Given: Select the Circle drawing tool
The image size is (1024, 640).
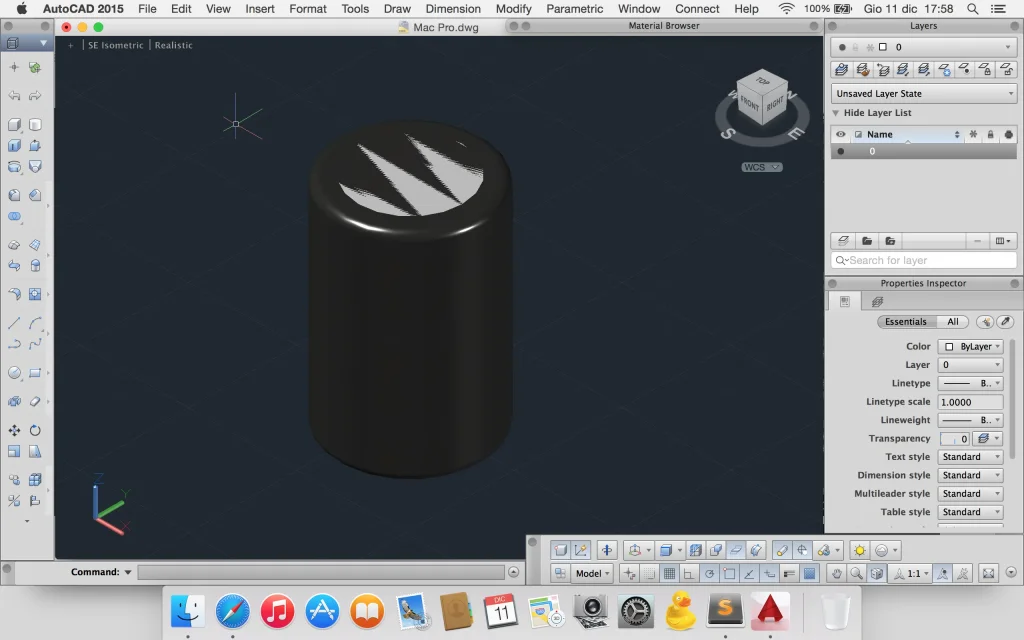Looking at the screenshot, I should 14,373.
